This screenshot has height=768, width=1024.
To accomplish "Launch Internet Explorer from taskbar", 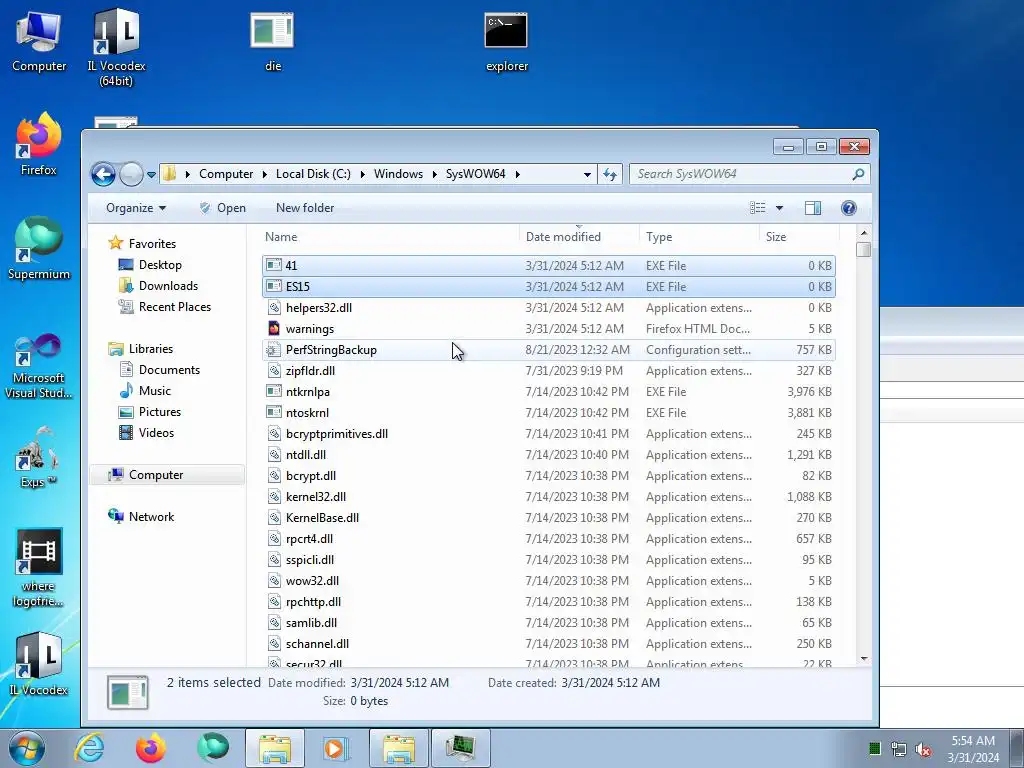I will tap(89, 748).
